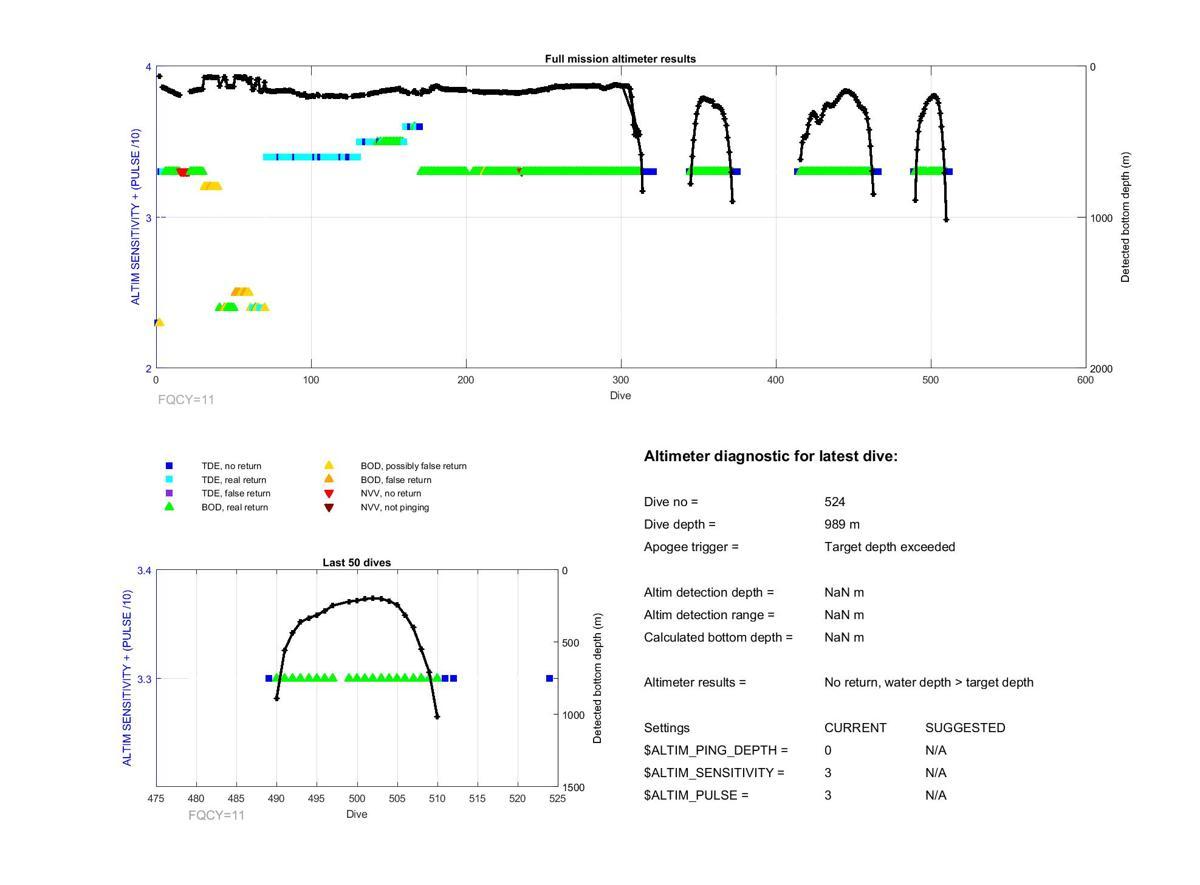1200x885 pixels.
Task: Click bottom chart x-axis tick 490
Action: [x=276, y=798]
